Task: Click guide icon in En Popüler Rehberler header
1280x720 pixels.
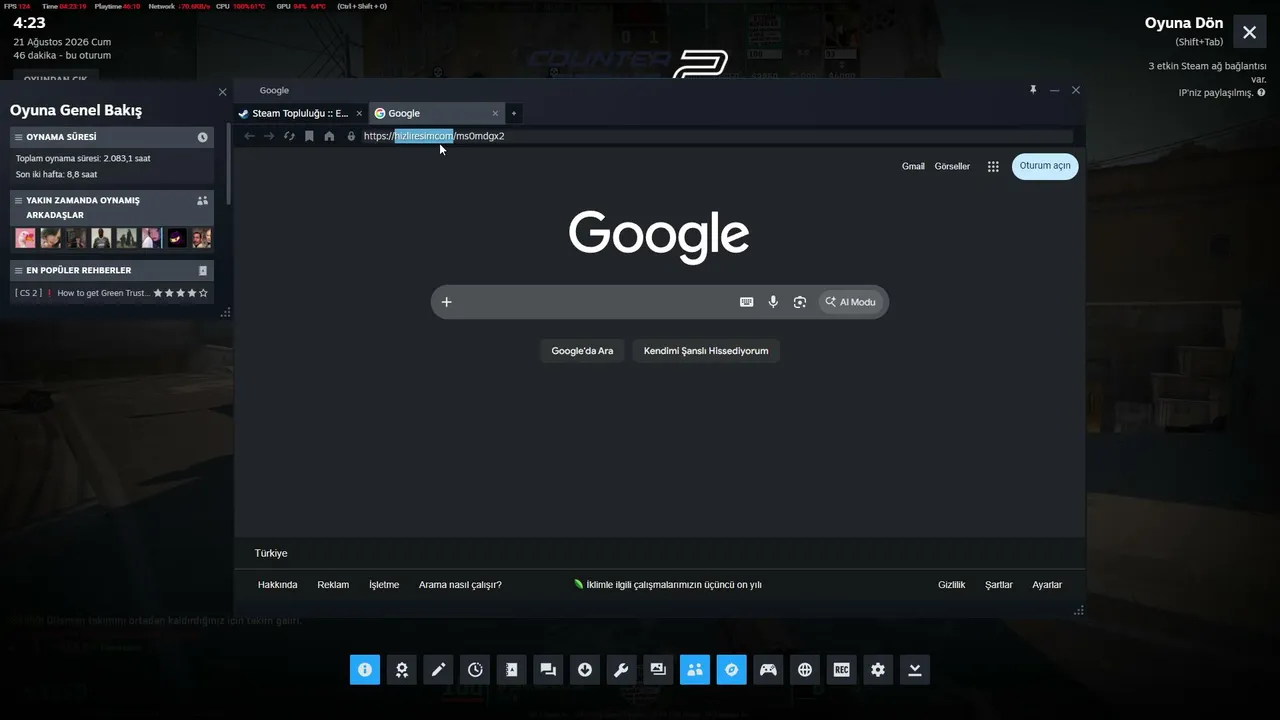Action: [203, 270]
